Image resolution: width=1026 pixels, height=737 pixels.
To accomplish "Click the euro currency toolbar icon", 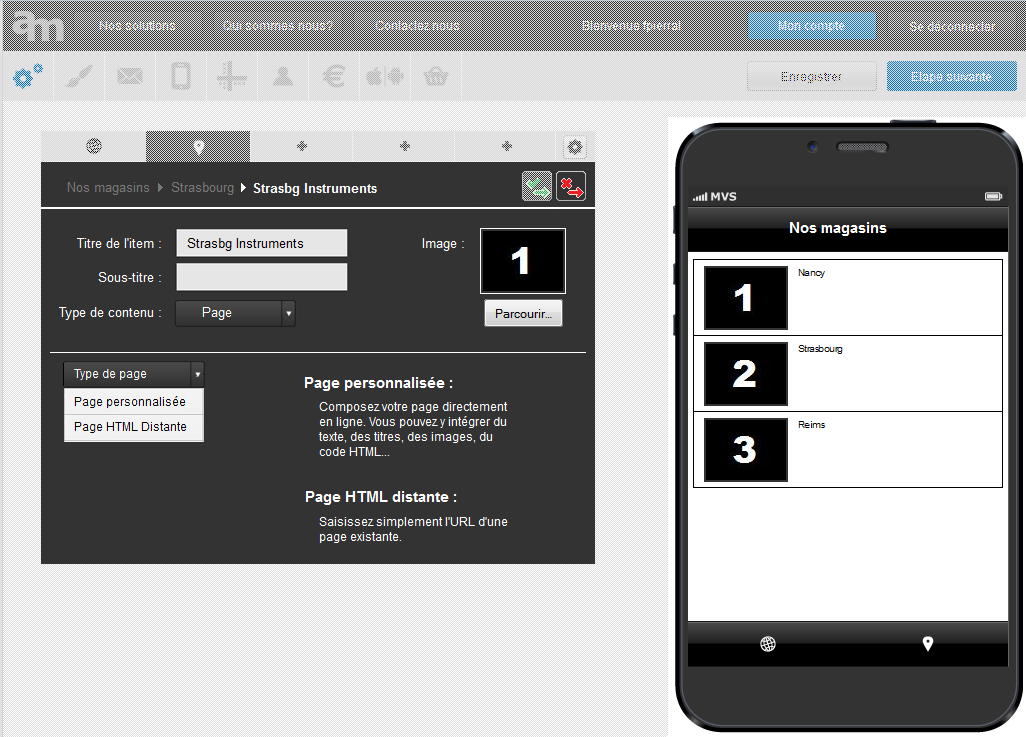I will [334, 77].
